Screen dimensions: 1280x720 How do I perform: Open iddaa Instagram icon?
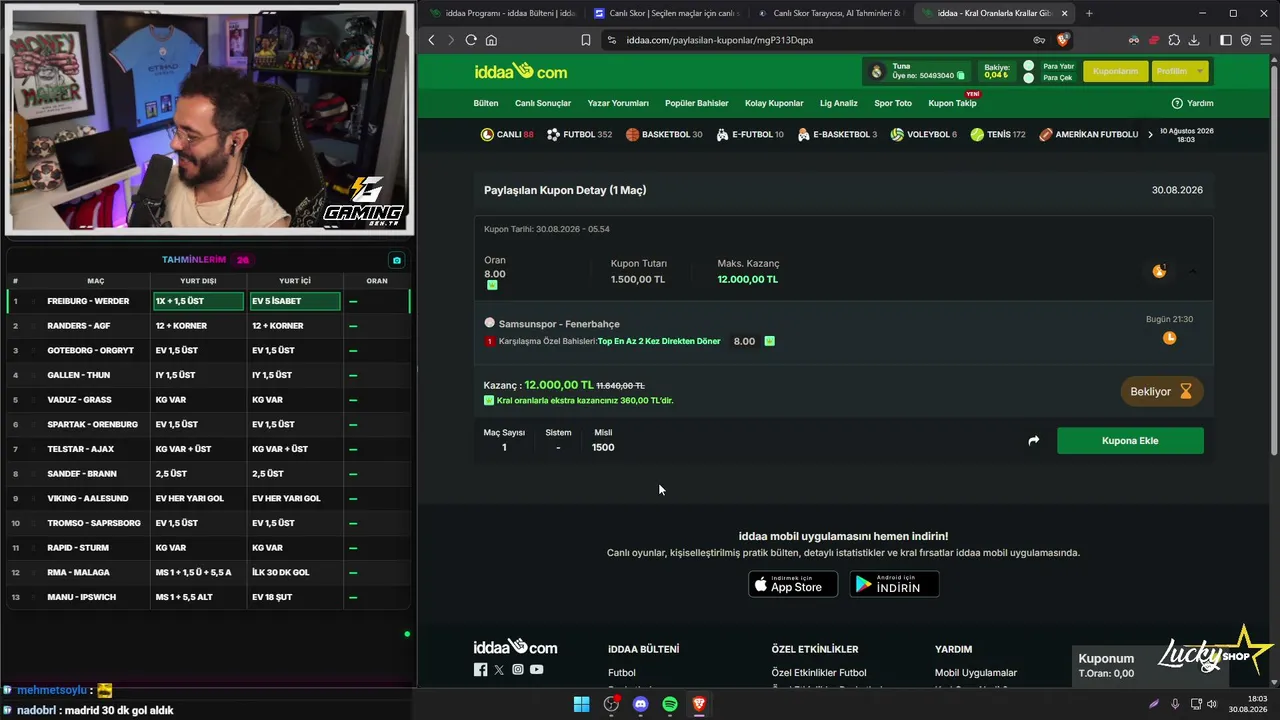[518, 669]
